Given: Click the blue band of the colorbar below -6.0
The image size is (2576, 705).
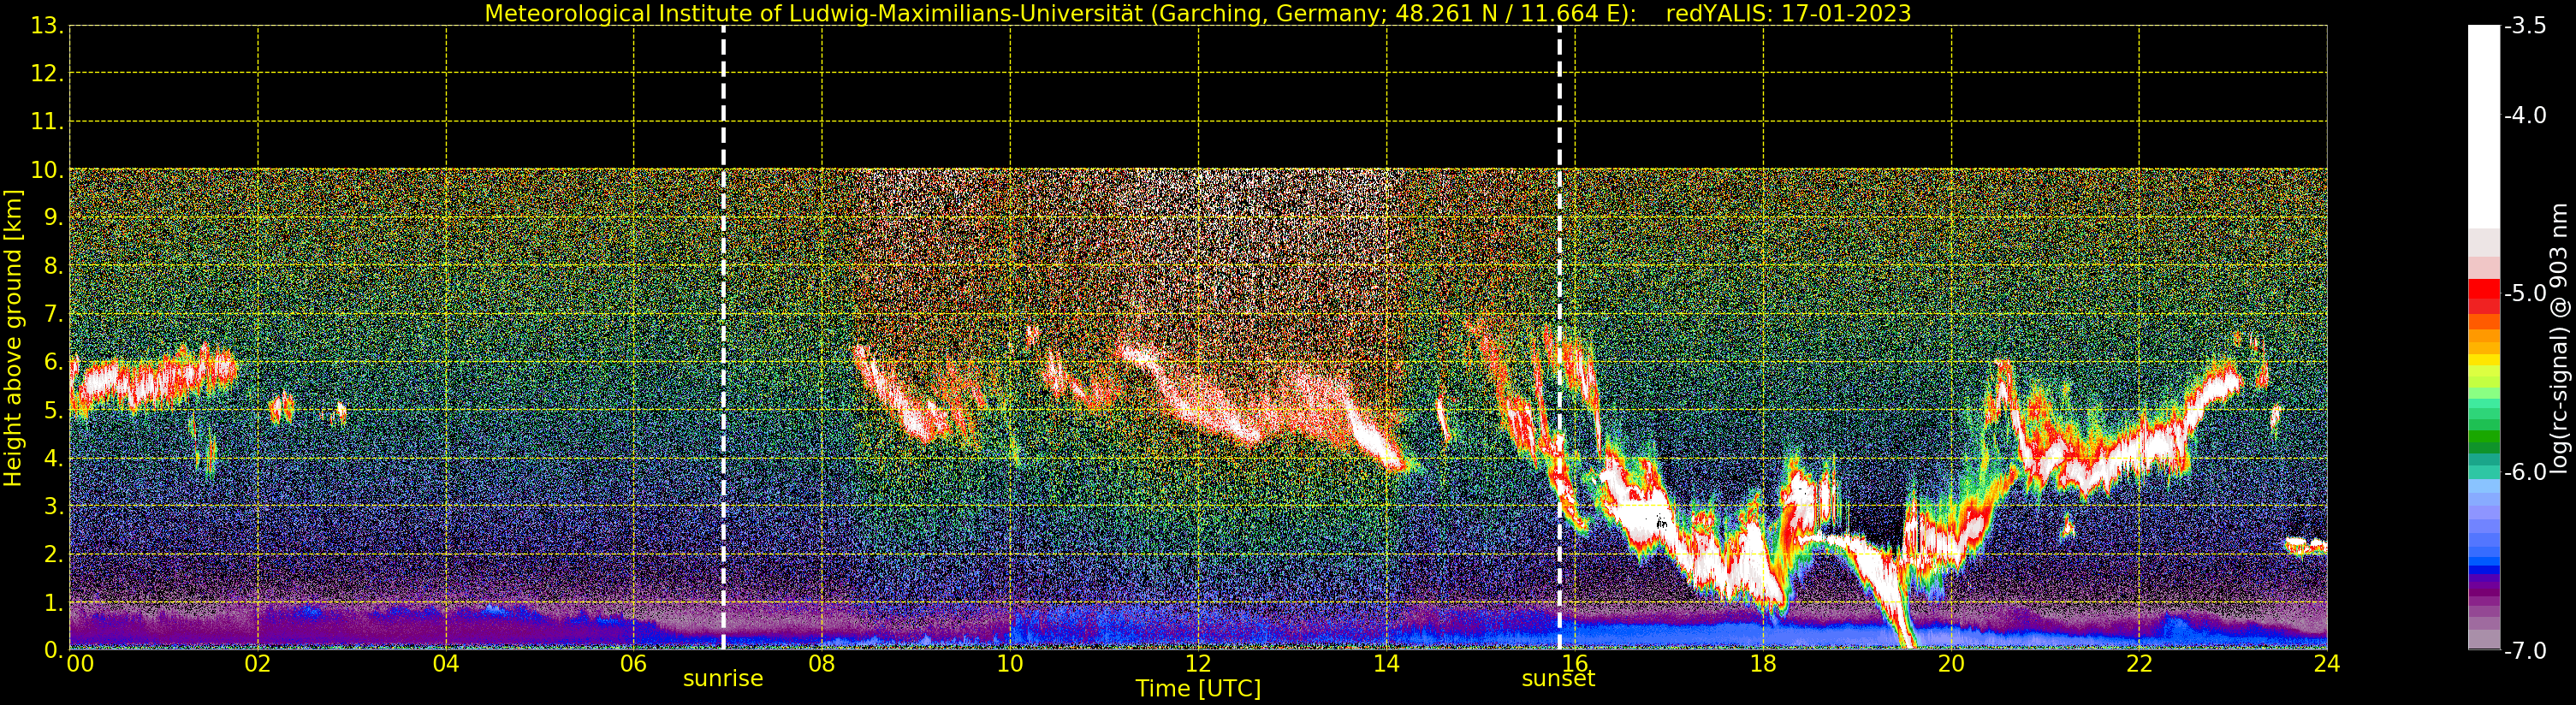Looking at the screenshot, I should (x=2484, y=562).
